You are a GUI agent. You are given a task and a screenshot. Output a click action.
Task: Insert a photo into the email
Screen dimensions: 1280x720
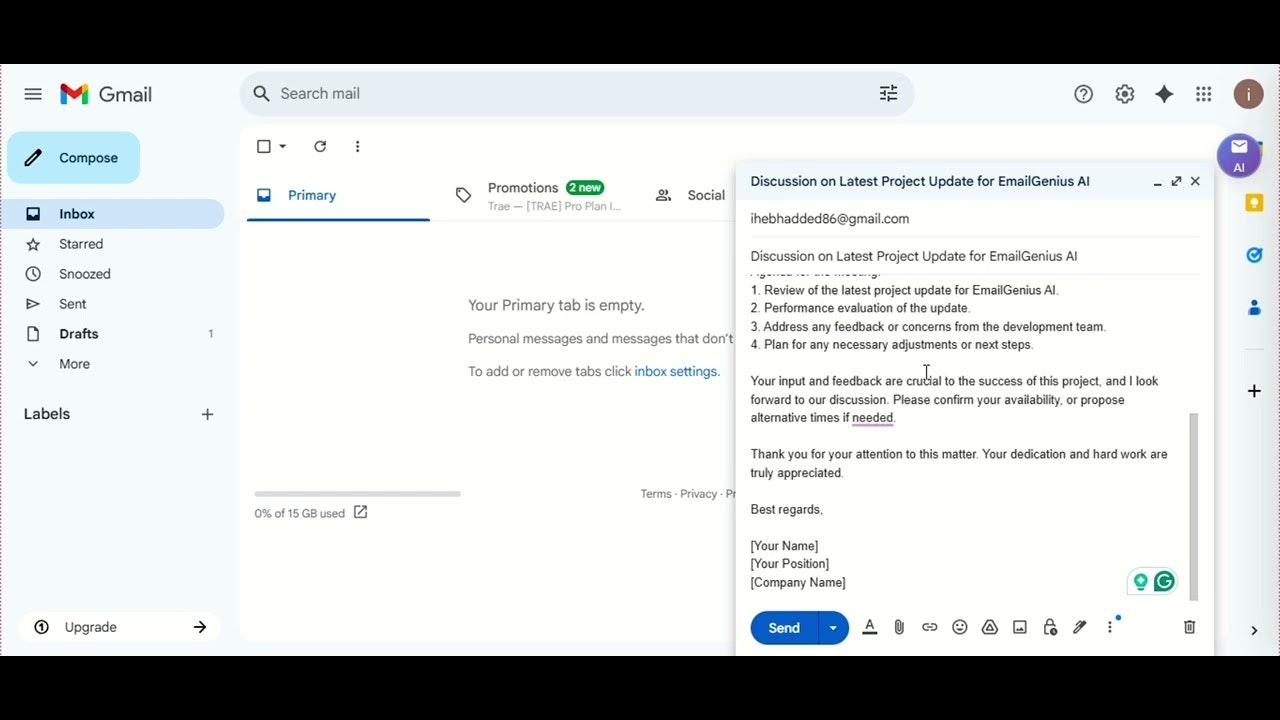click(x=1019, y=627)
